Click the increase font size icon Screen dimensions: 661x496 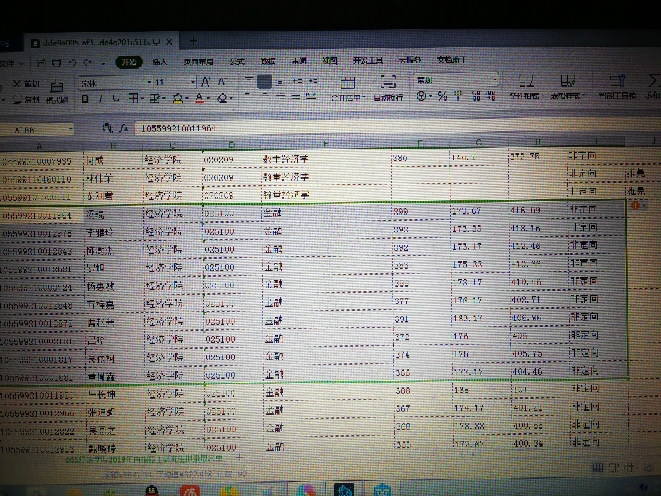[205, 82]
